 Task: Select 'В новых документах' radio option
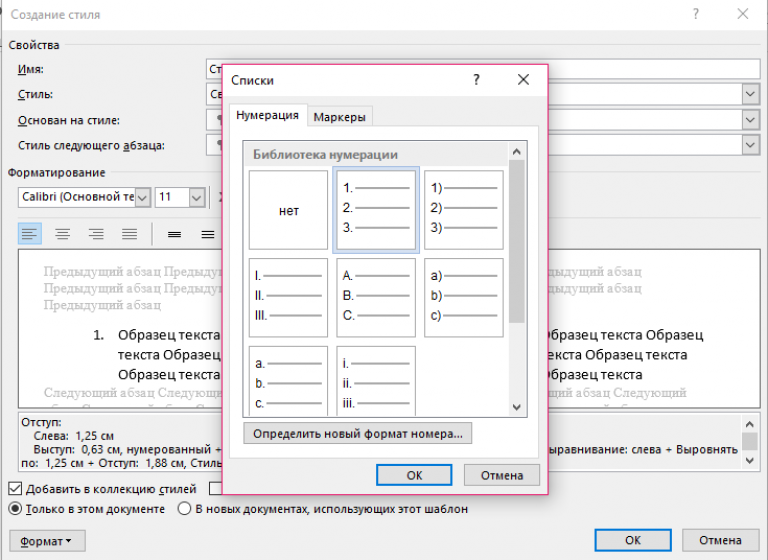[x=184, y=508]
